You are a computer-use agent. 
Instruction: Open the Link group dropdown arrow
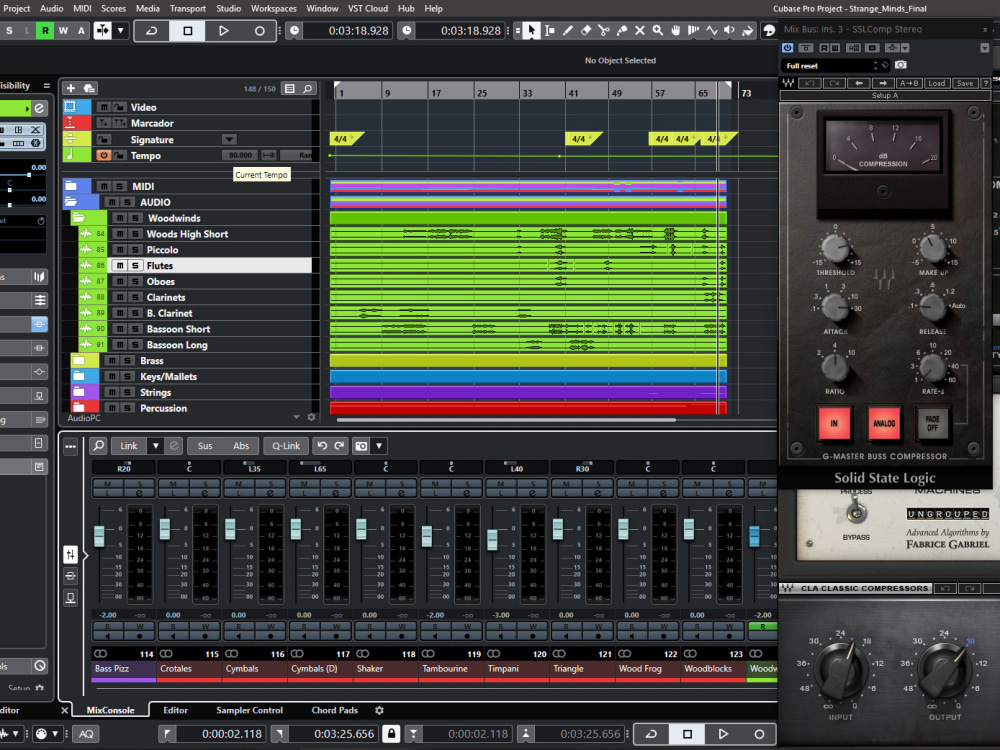tap(156, 446)
